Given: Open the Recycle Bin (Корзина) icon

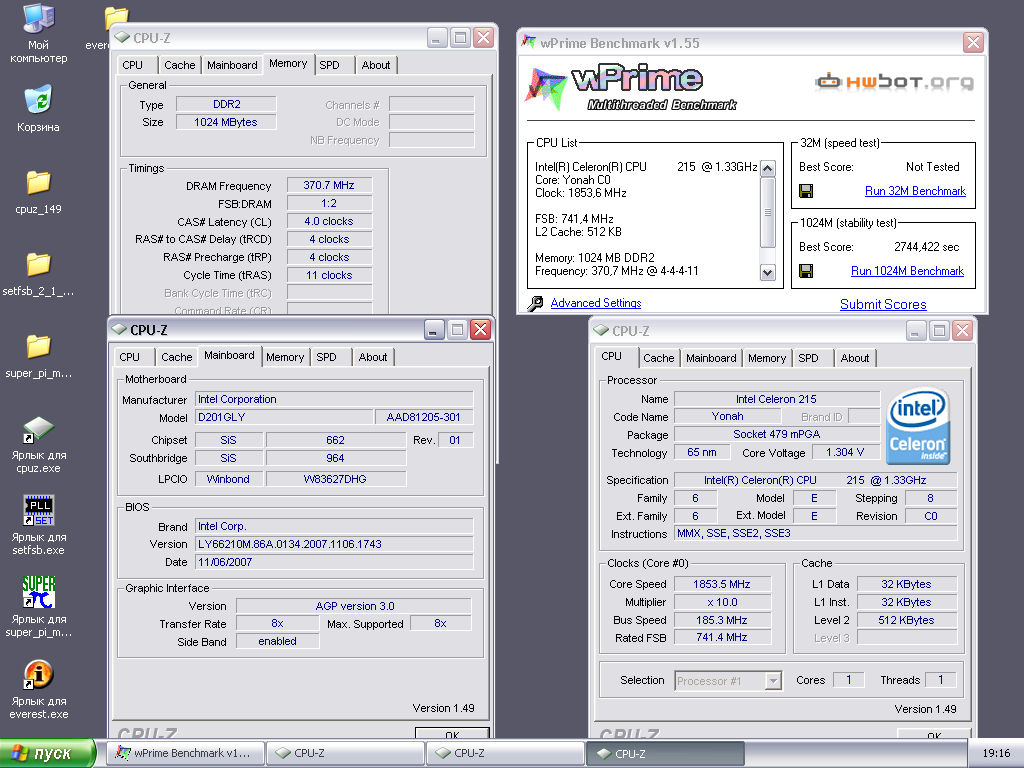Looking at the screenshot, I should 38,99.
